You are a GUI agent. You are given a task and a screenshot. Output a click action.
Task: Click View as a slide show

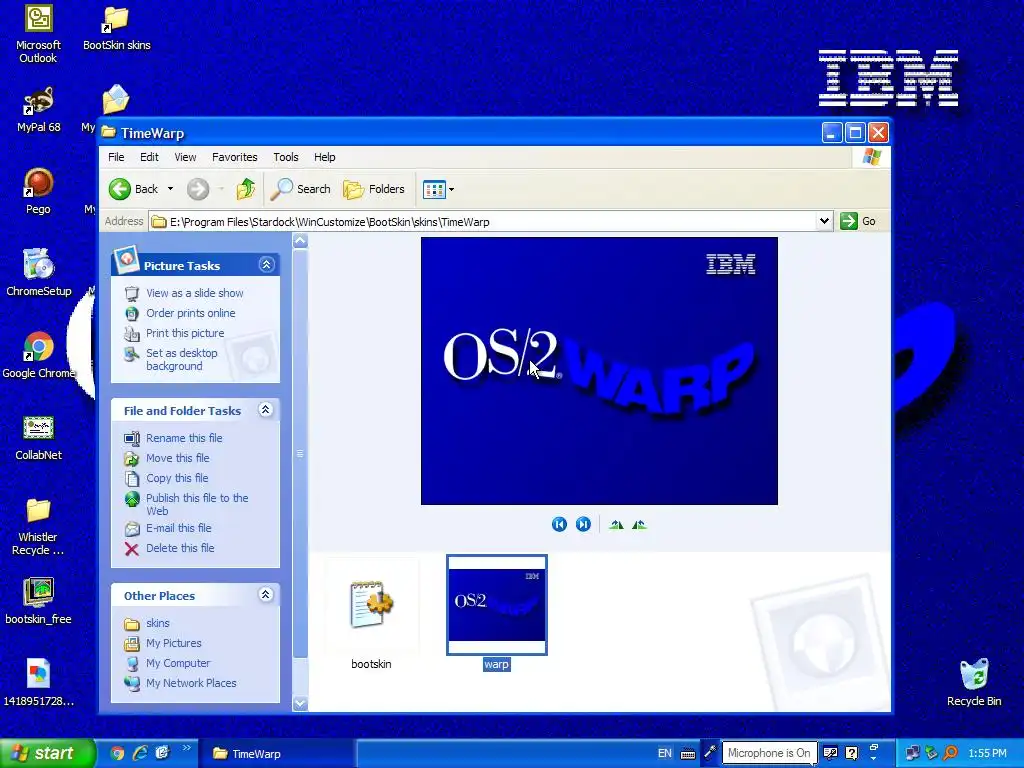[195, 293]
